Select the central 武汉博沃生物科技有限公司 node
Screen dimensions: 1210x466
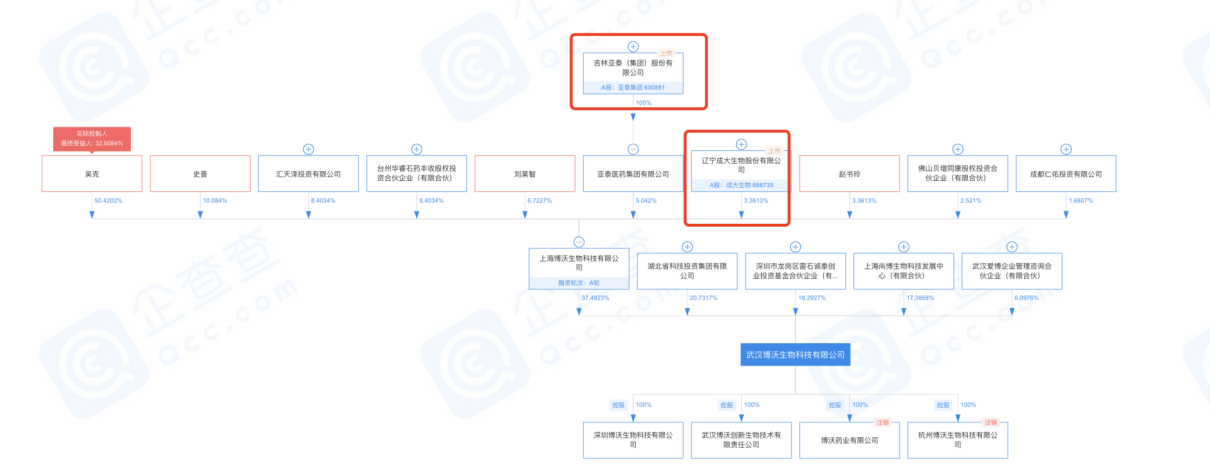click(795, 354)
